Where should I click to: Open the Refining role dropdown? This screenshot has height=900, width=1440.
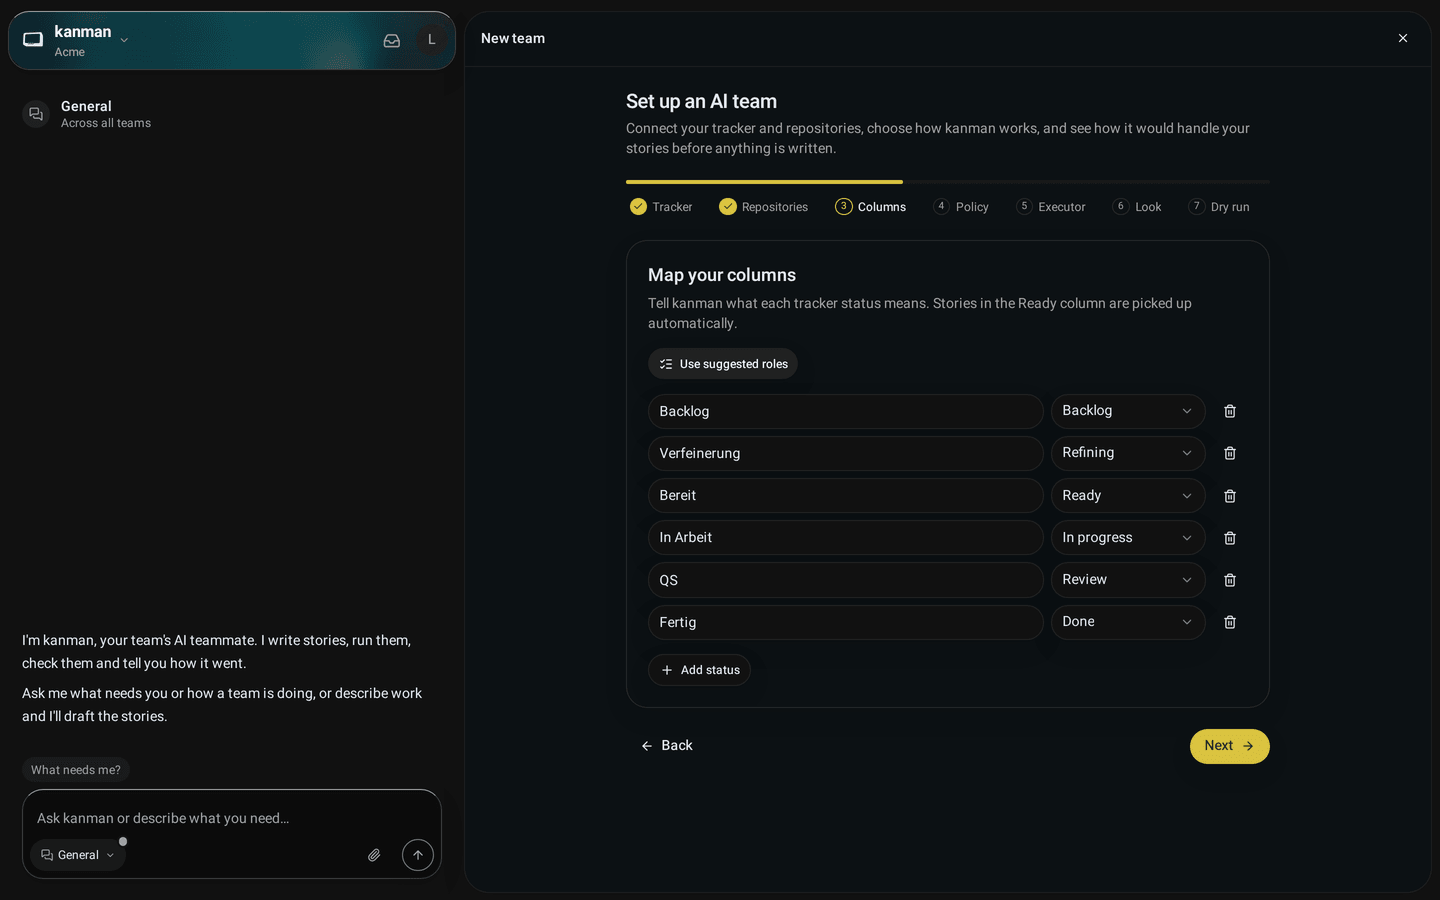[x=1128, y=453]
